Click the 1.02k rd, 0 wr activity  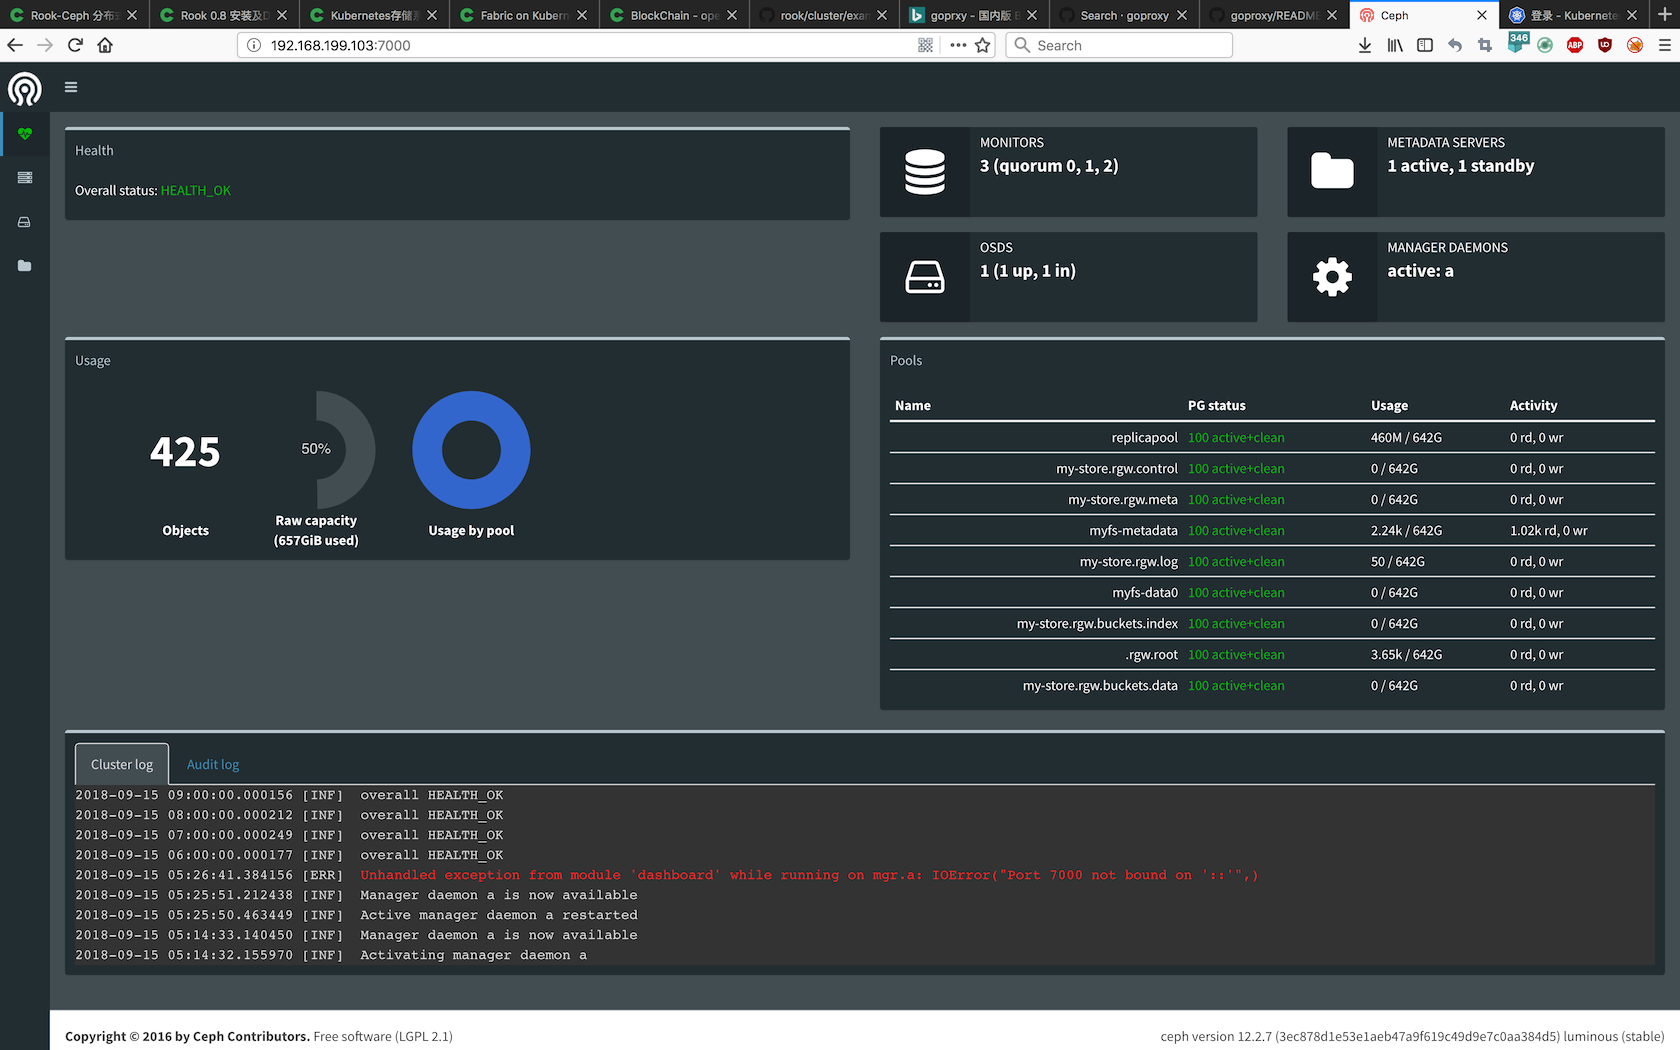pyautogui.click(x=1549, y=530)
